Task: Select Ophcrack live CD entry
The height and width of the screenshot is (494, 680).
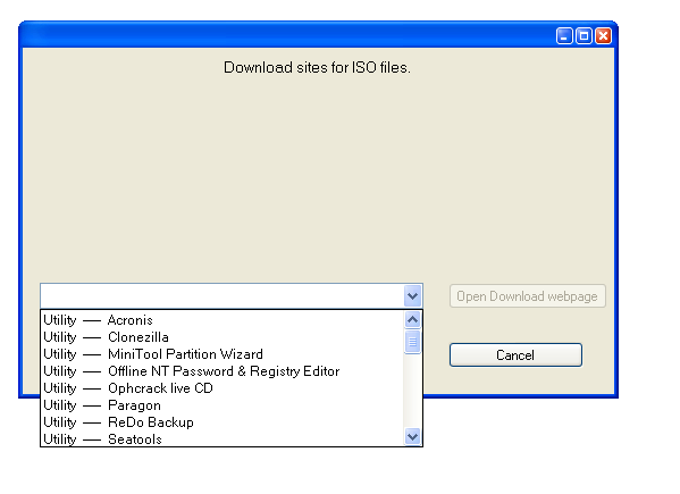Action: click(x=222, y=388)
